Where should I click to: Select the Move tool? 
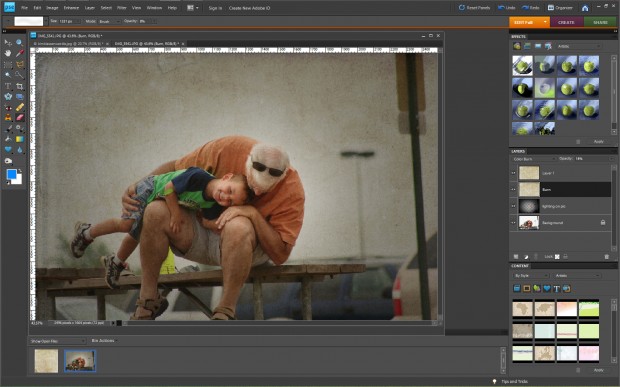pyautogui.click(x=8, y=42)
